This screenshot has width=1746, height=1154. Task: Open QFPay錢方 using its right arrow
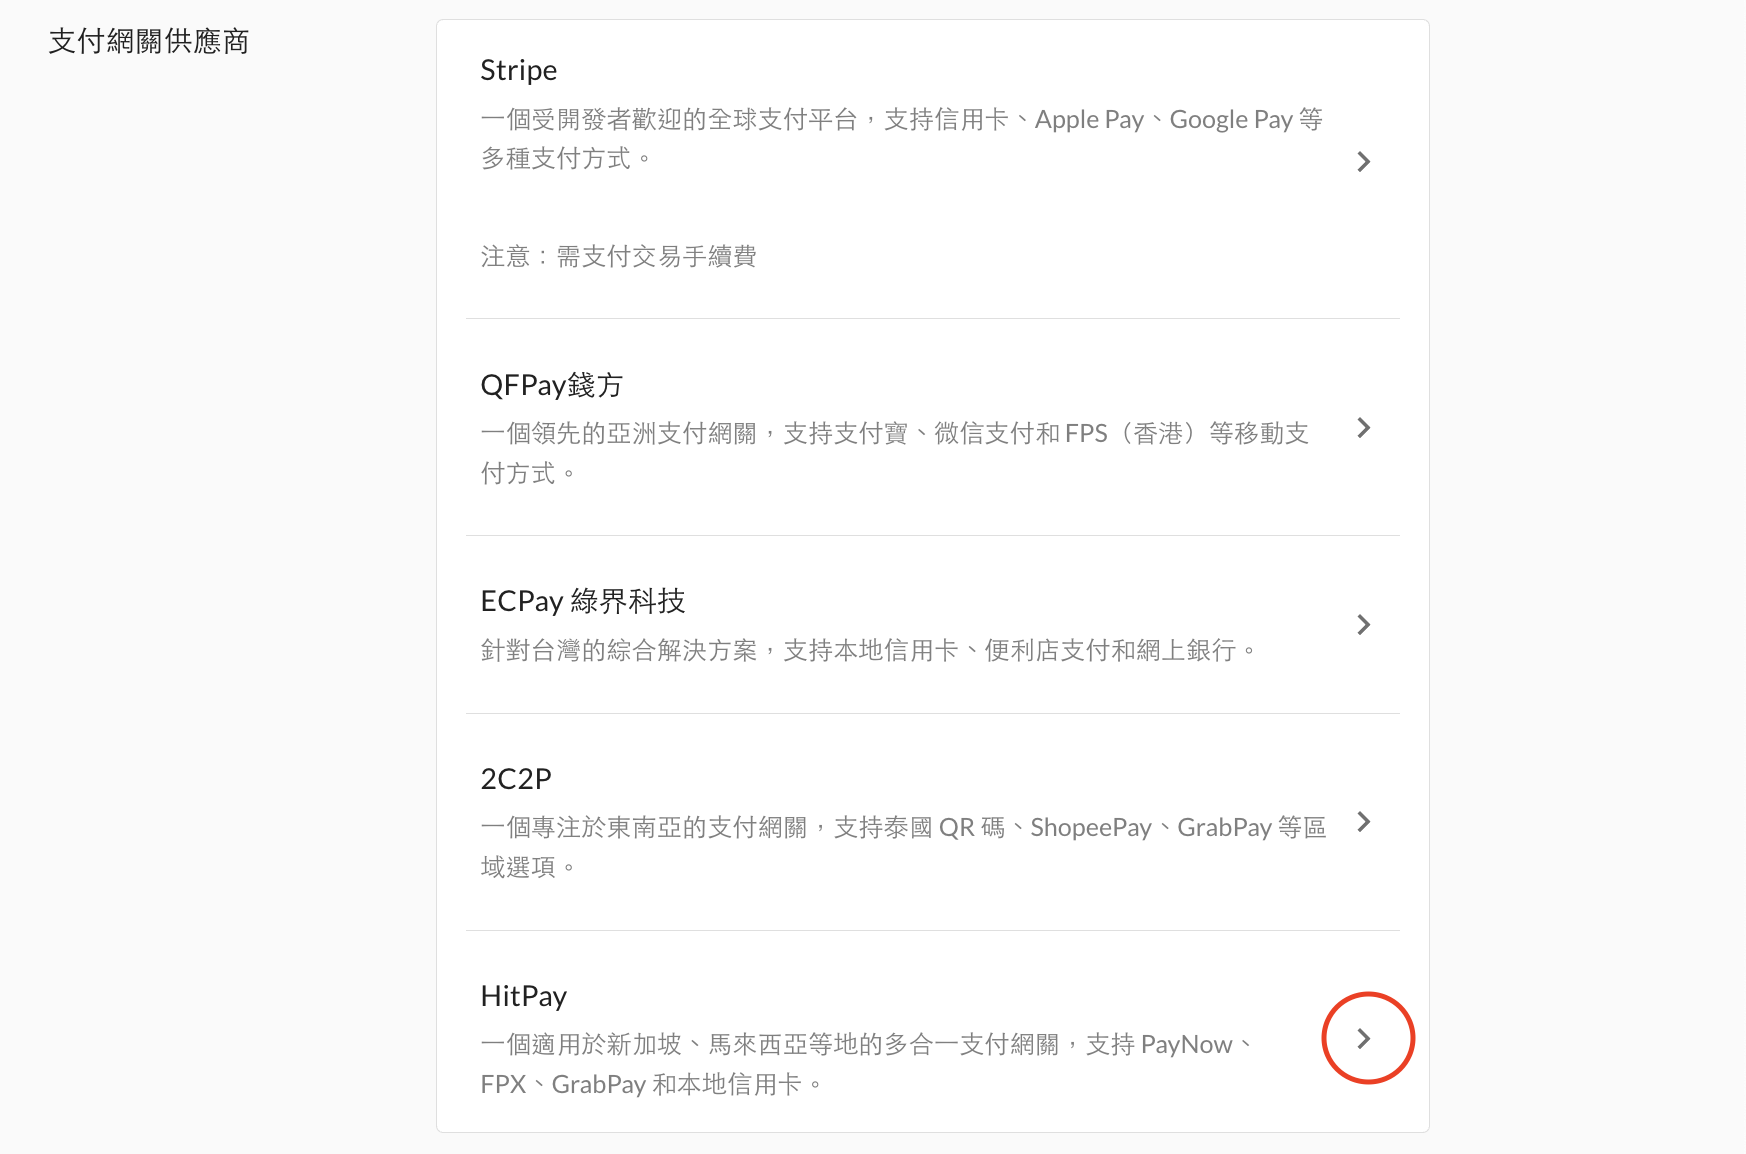click(1363, 428)
